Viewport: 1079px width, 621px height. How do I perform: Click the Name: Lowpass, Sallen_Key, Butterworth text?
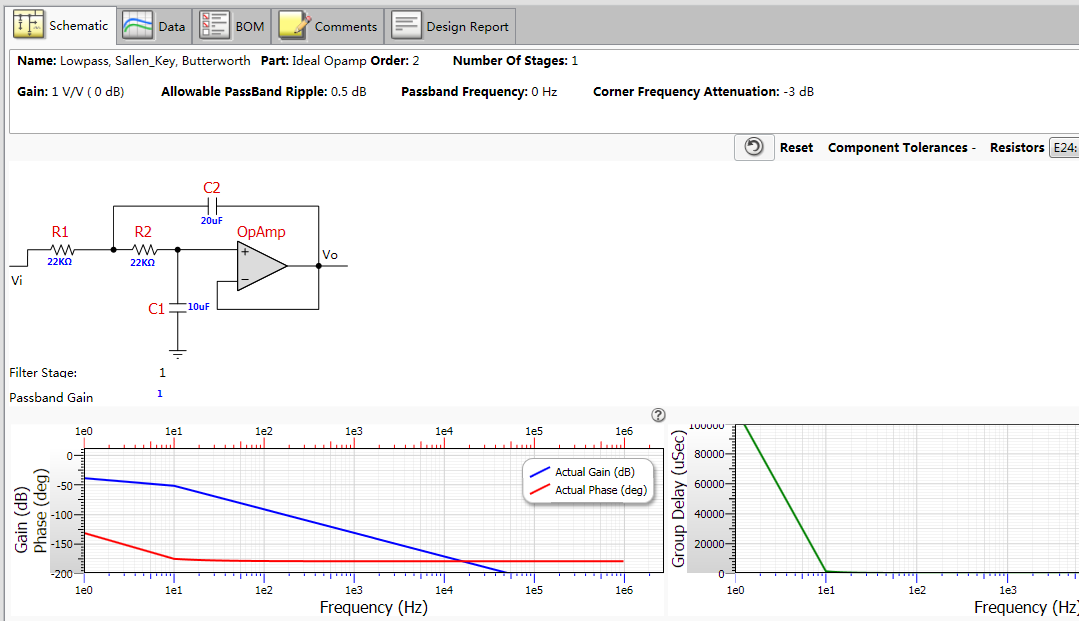pos(133,61)
